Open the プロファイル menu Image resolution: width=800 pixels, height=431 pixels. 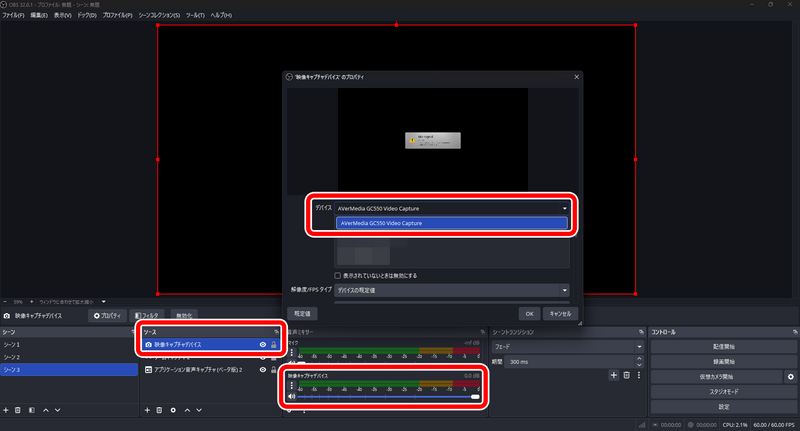(117, 15)
